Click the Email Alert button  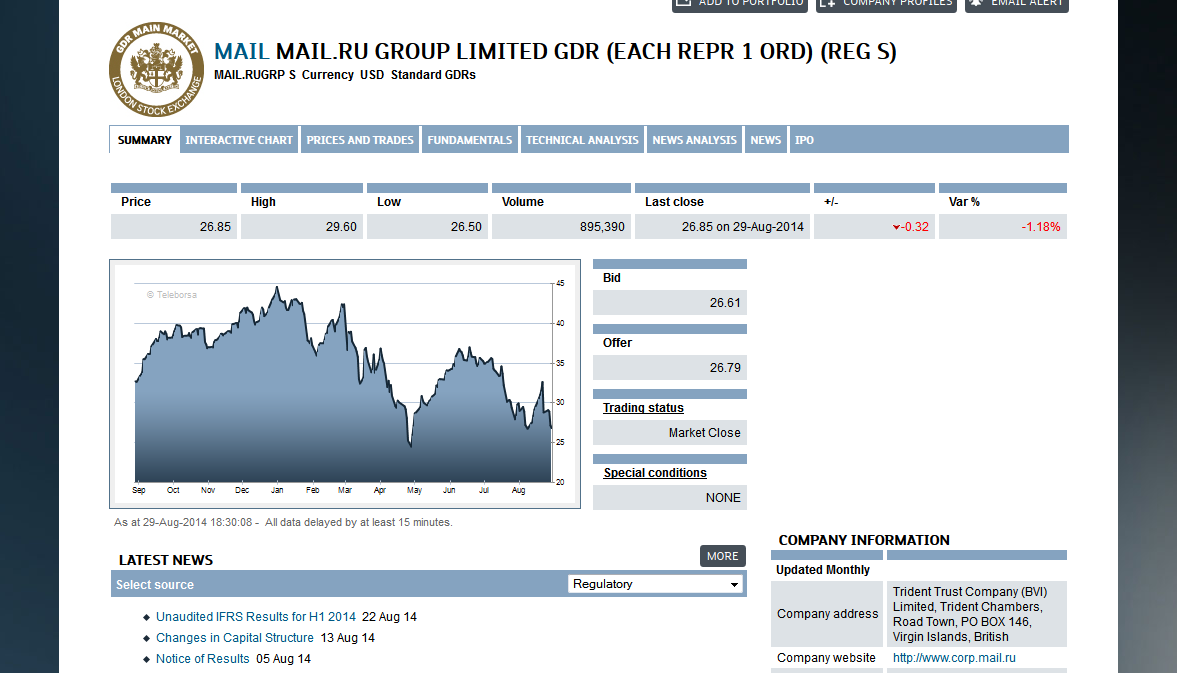(x=1017, y=5)
